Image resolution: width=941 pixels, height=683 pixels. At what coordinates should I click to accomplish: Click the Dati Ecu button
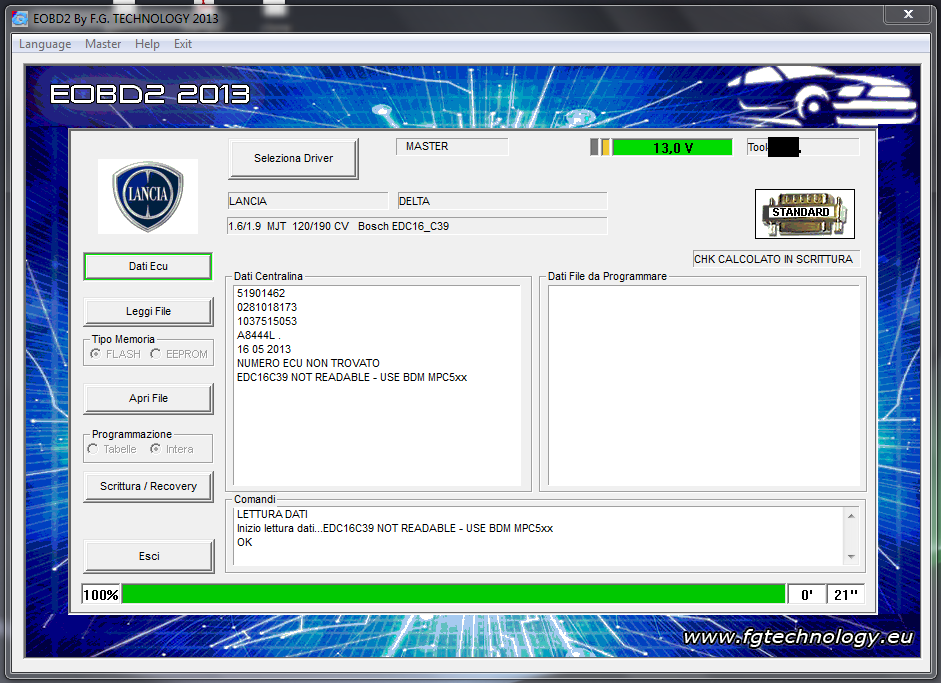pyautogui.click(x=148, y=266)
